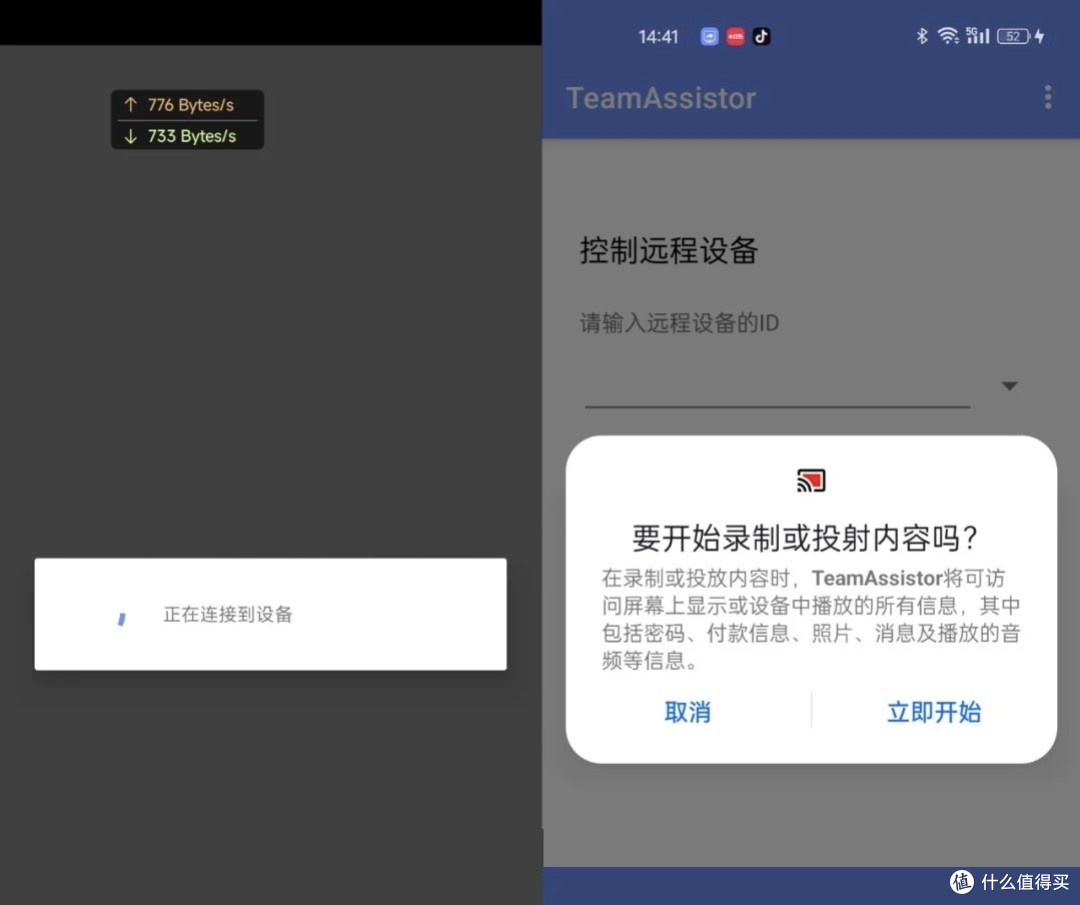Image resolution: width=1080 pixels, height=905 pixels.
Task: Expand the remote device ID dropdown arrow
Action: coord(1009,386)
